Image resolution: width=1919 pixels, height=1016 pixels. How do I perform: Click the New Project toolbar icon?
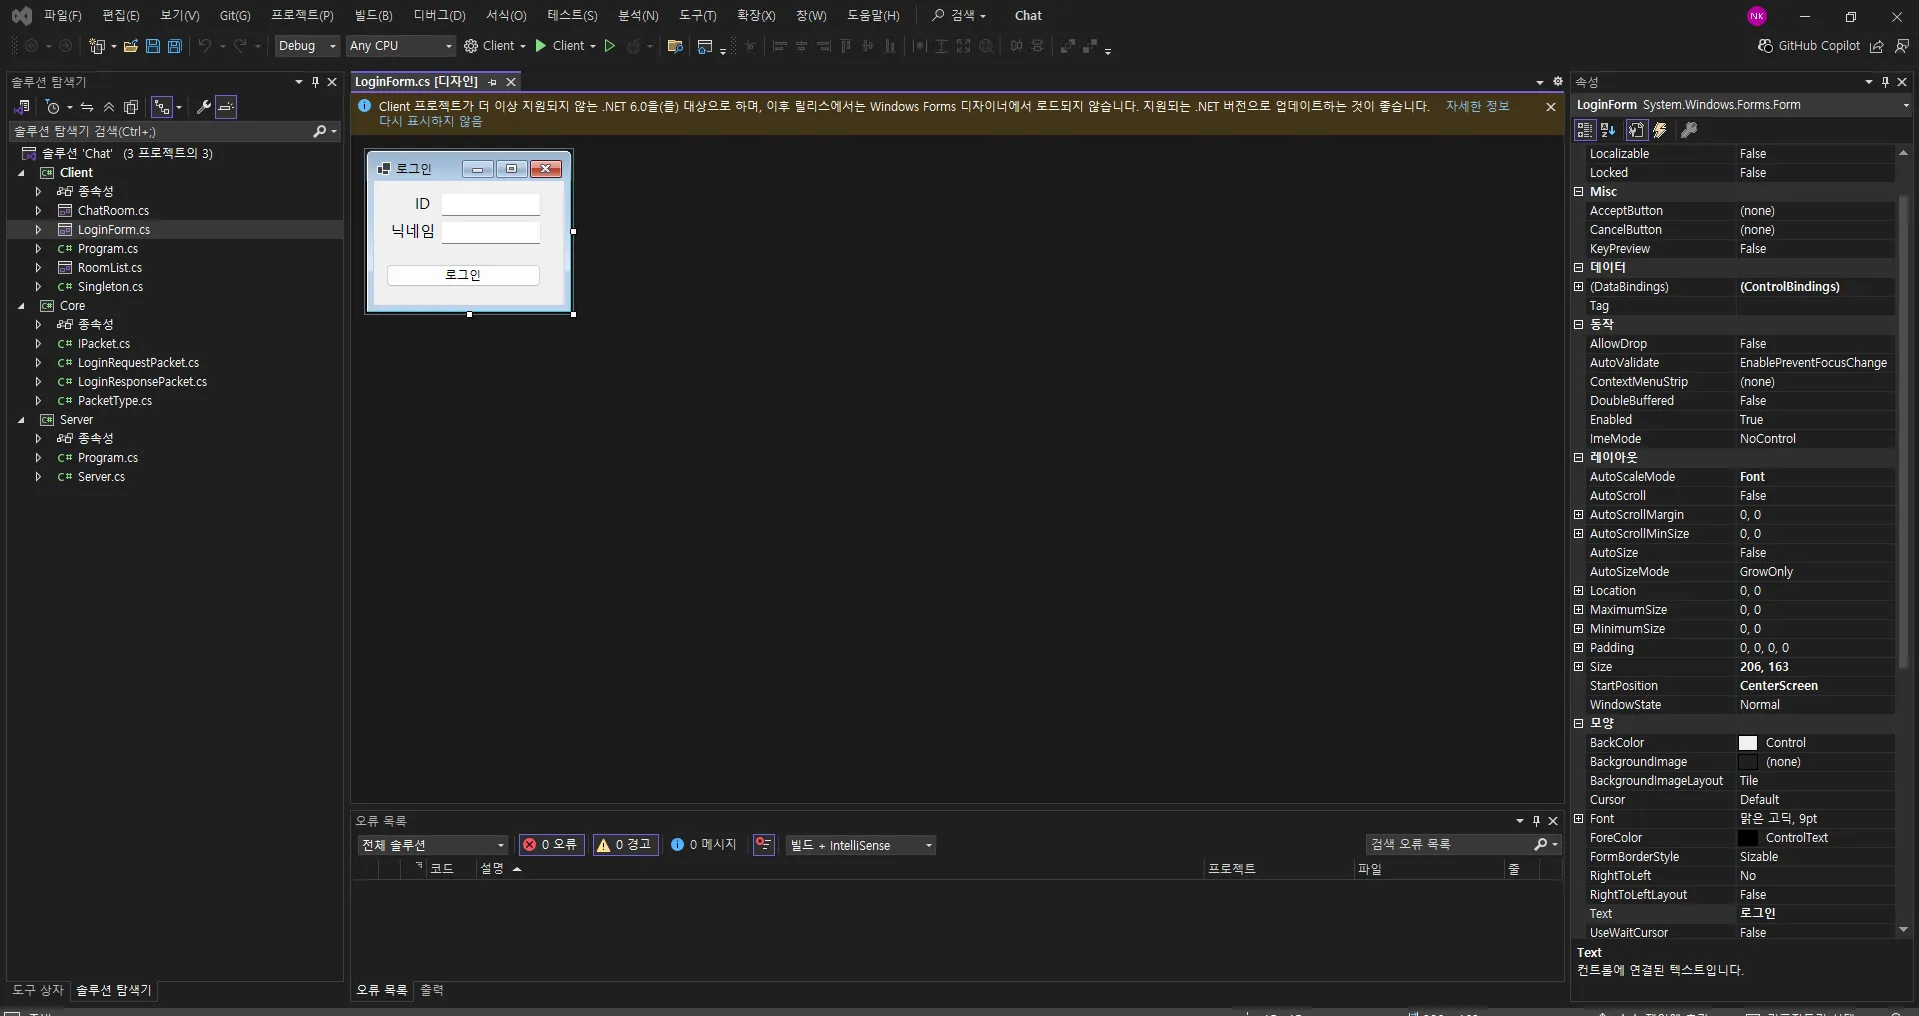97,46
